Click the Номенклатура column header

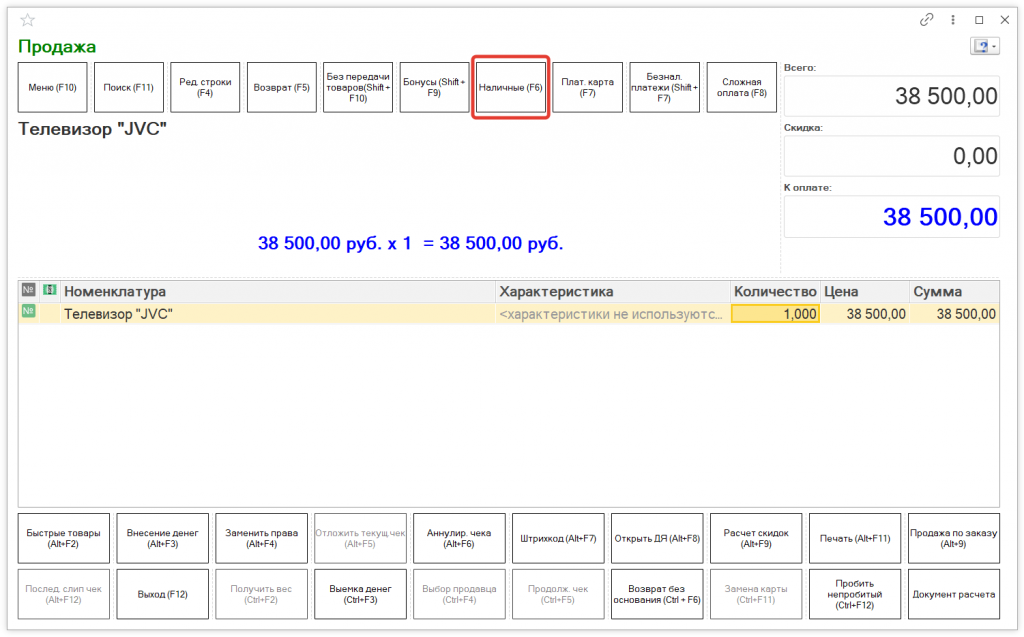click(x=278, y=291)
